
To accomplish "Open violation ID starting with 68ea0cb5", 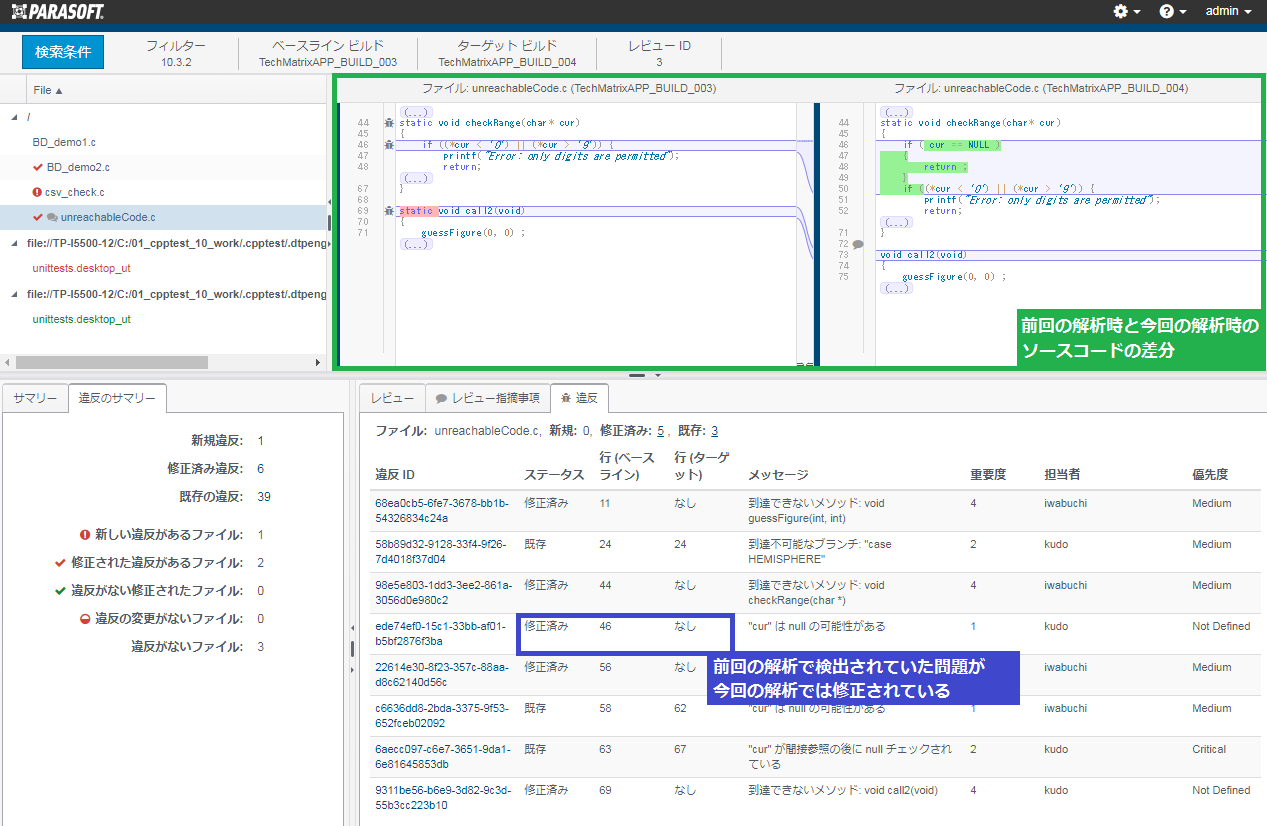I will pos(442,510).
